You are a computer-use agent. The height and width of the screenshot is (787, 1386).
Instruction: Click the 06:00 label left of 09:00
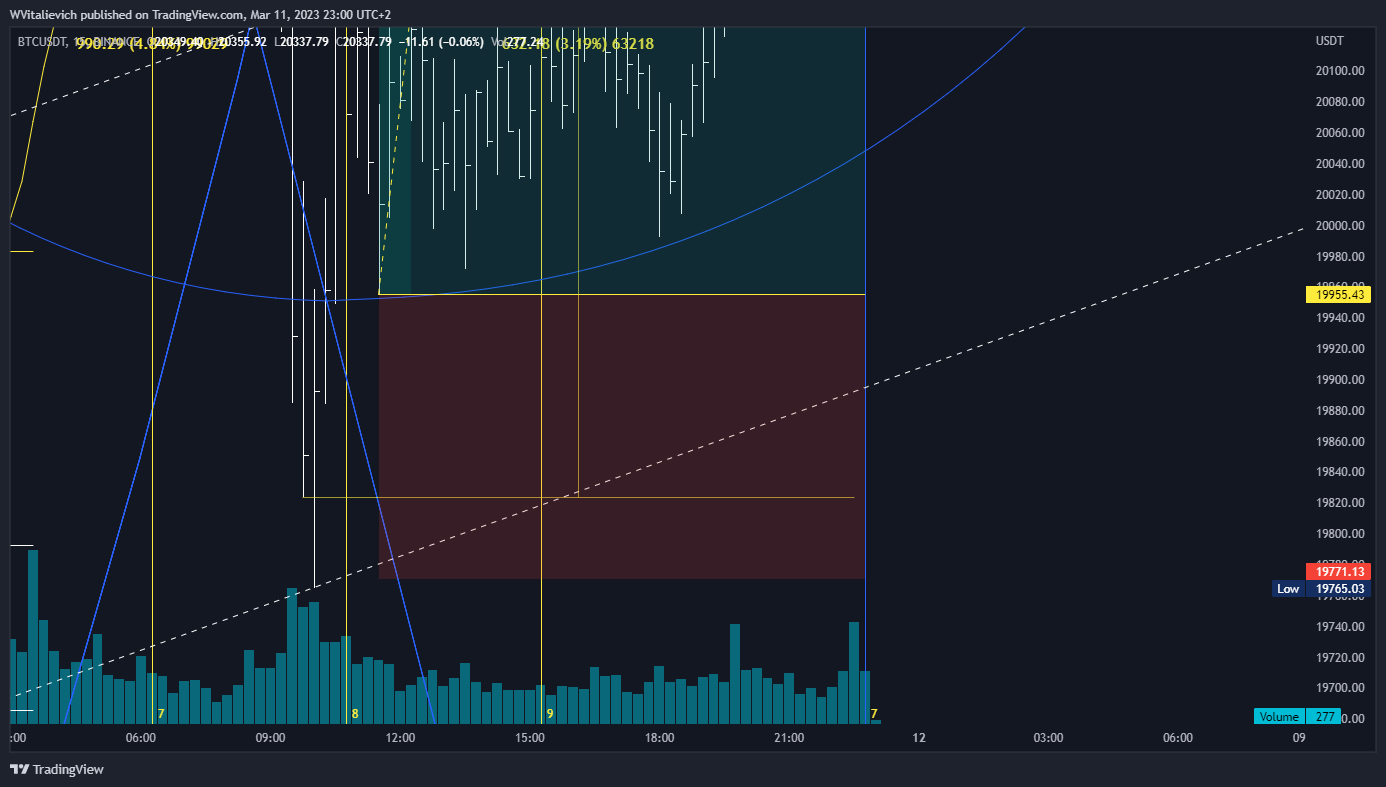[141, 738]
